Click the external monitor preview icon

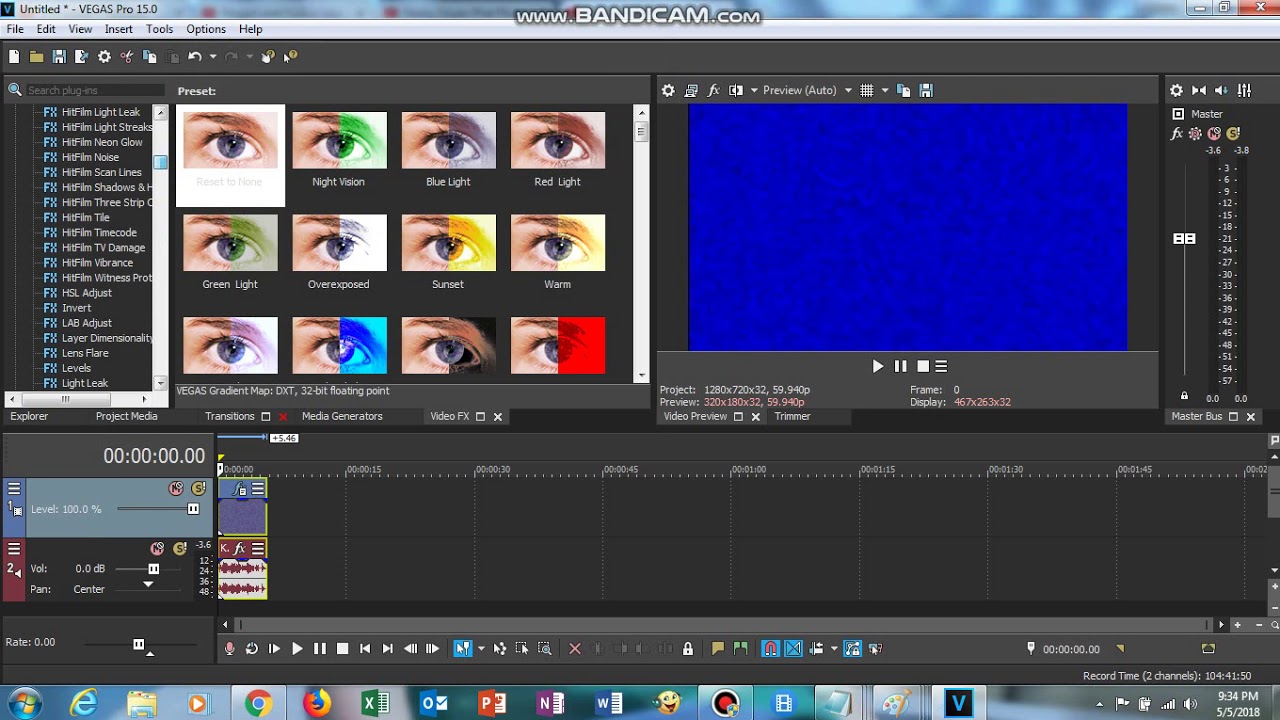click(x=691, y=90)
